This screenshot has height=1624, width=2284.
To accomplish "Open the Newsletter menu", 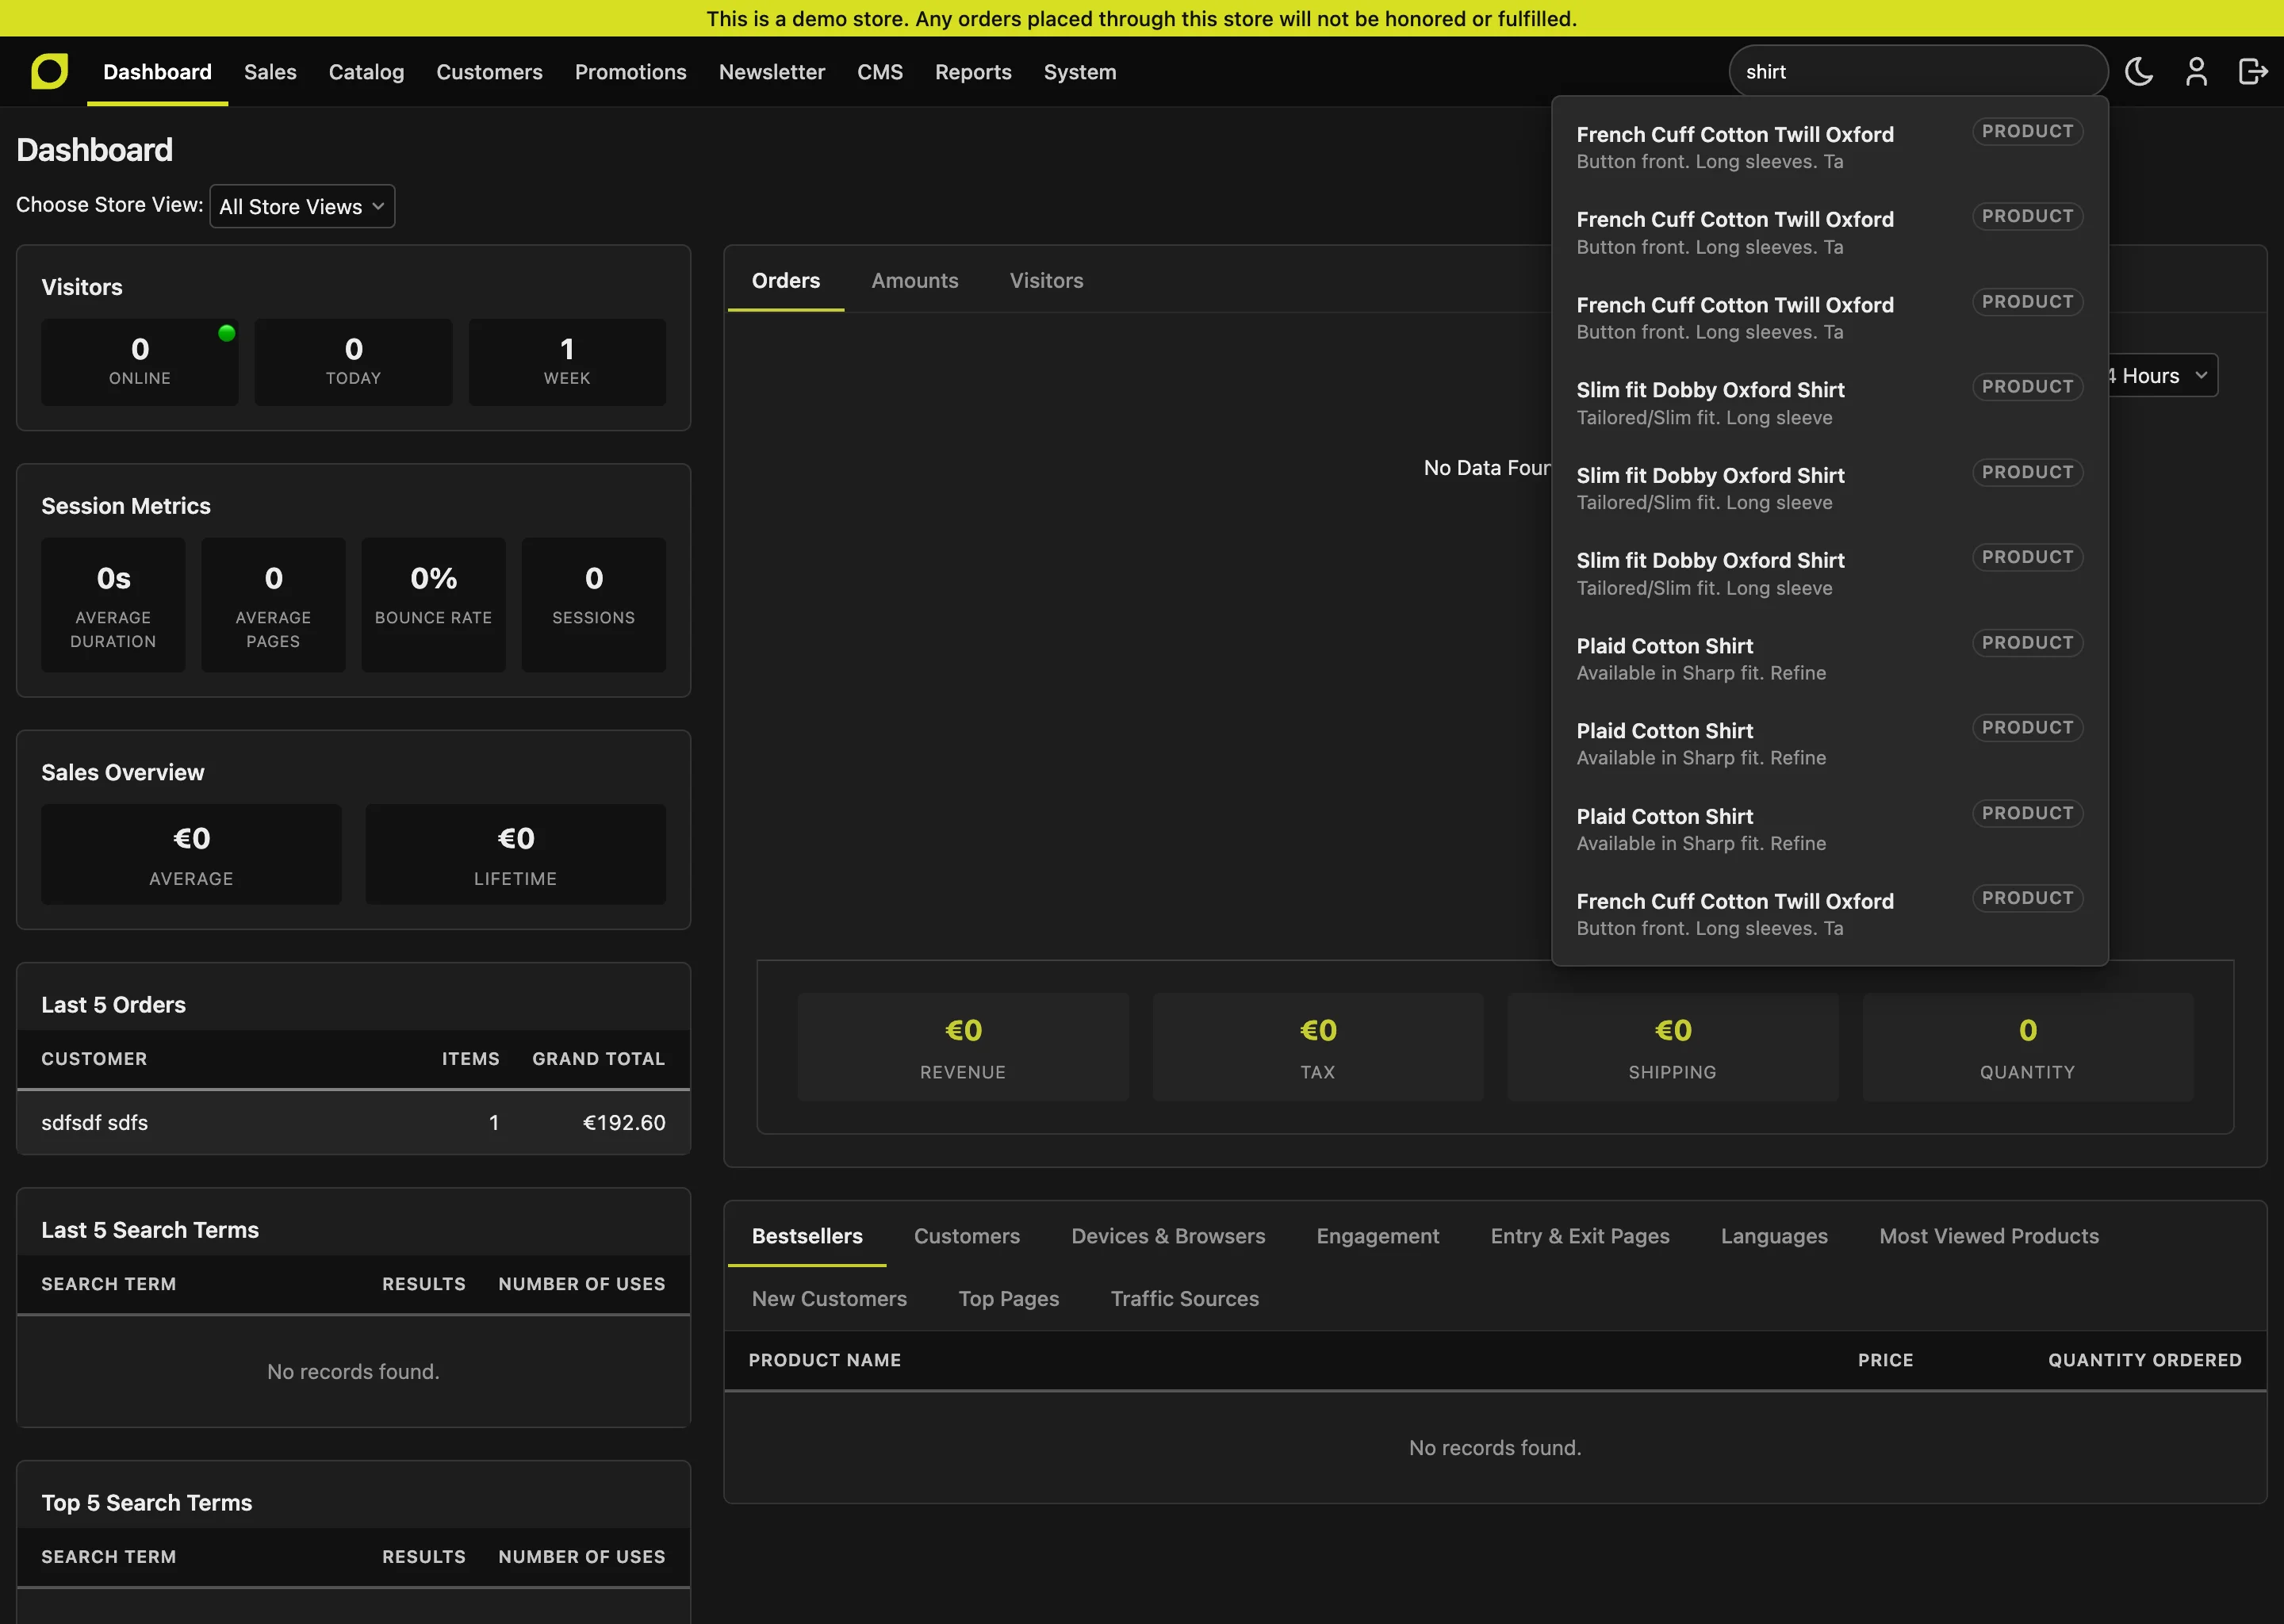I will tap(772, 72).
